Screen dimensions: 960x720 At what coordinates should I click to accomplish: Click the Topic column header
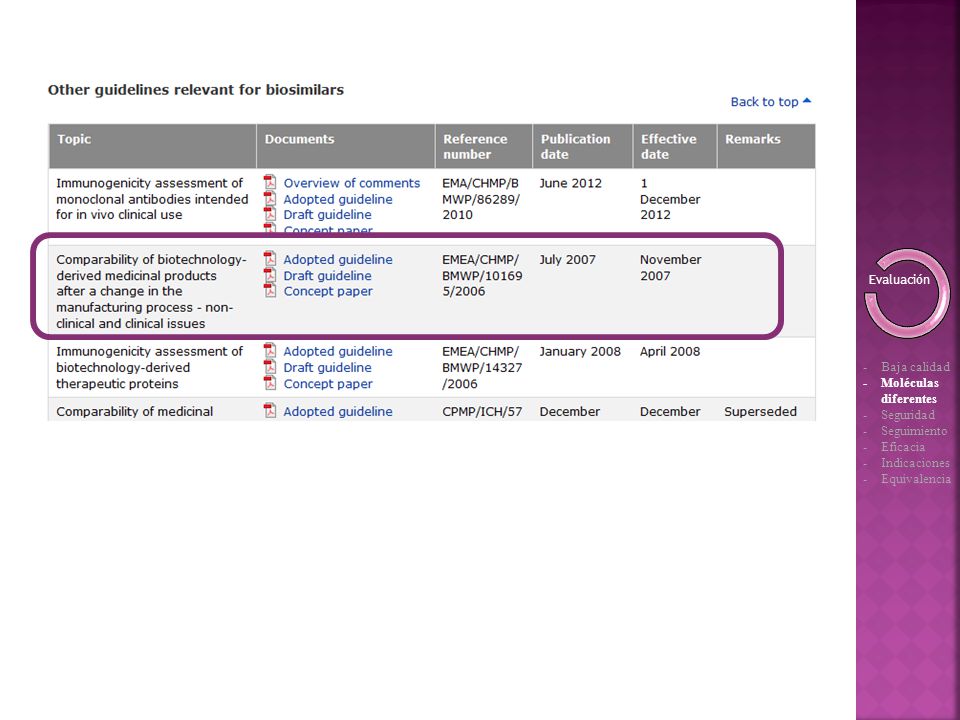[x=152, y=146]
